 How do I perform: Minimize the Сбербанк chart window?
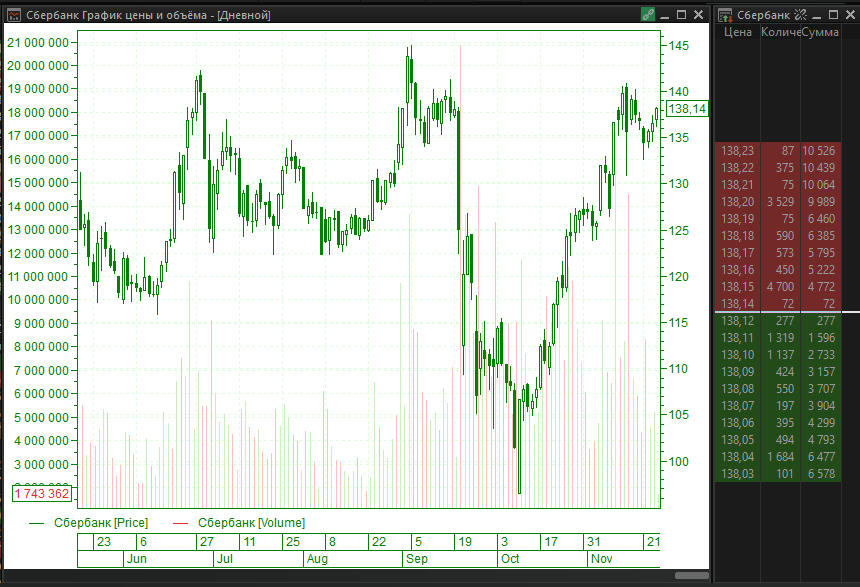pos(665,15)
